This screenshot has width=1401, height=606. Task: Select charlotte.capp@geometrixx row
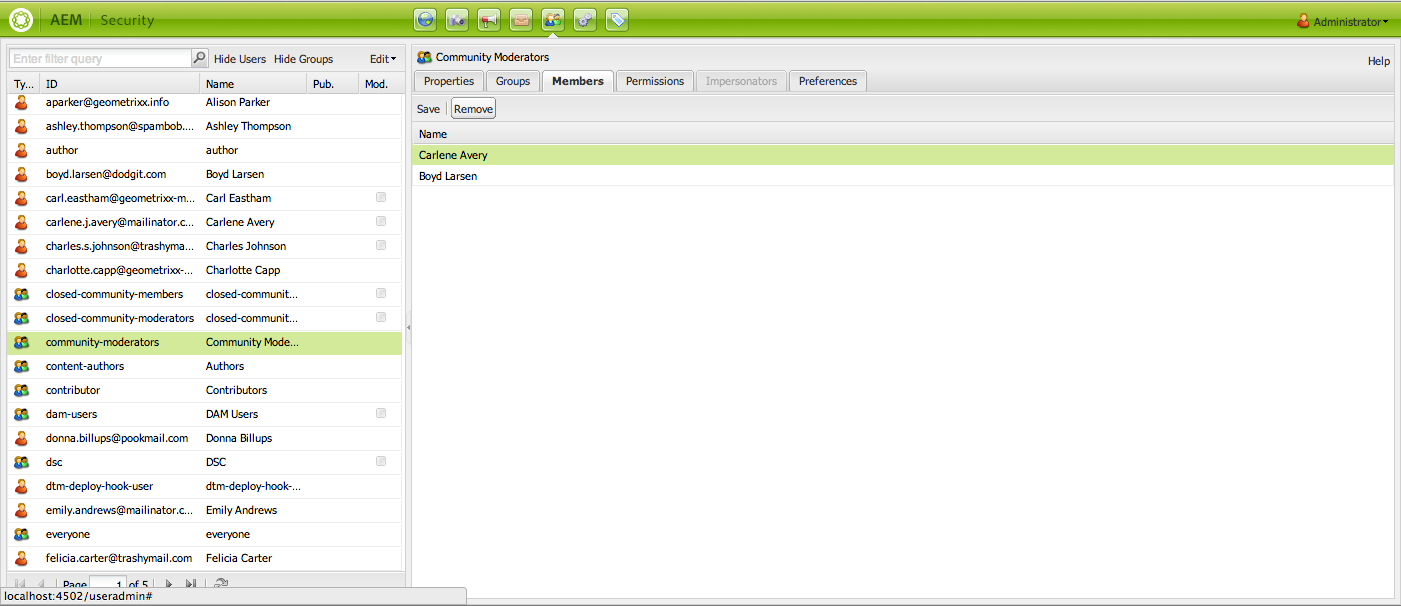[205, 270]
